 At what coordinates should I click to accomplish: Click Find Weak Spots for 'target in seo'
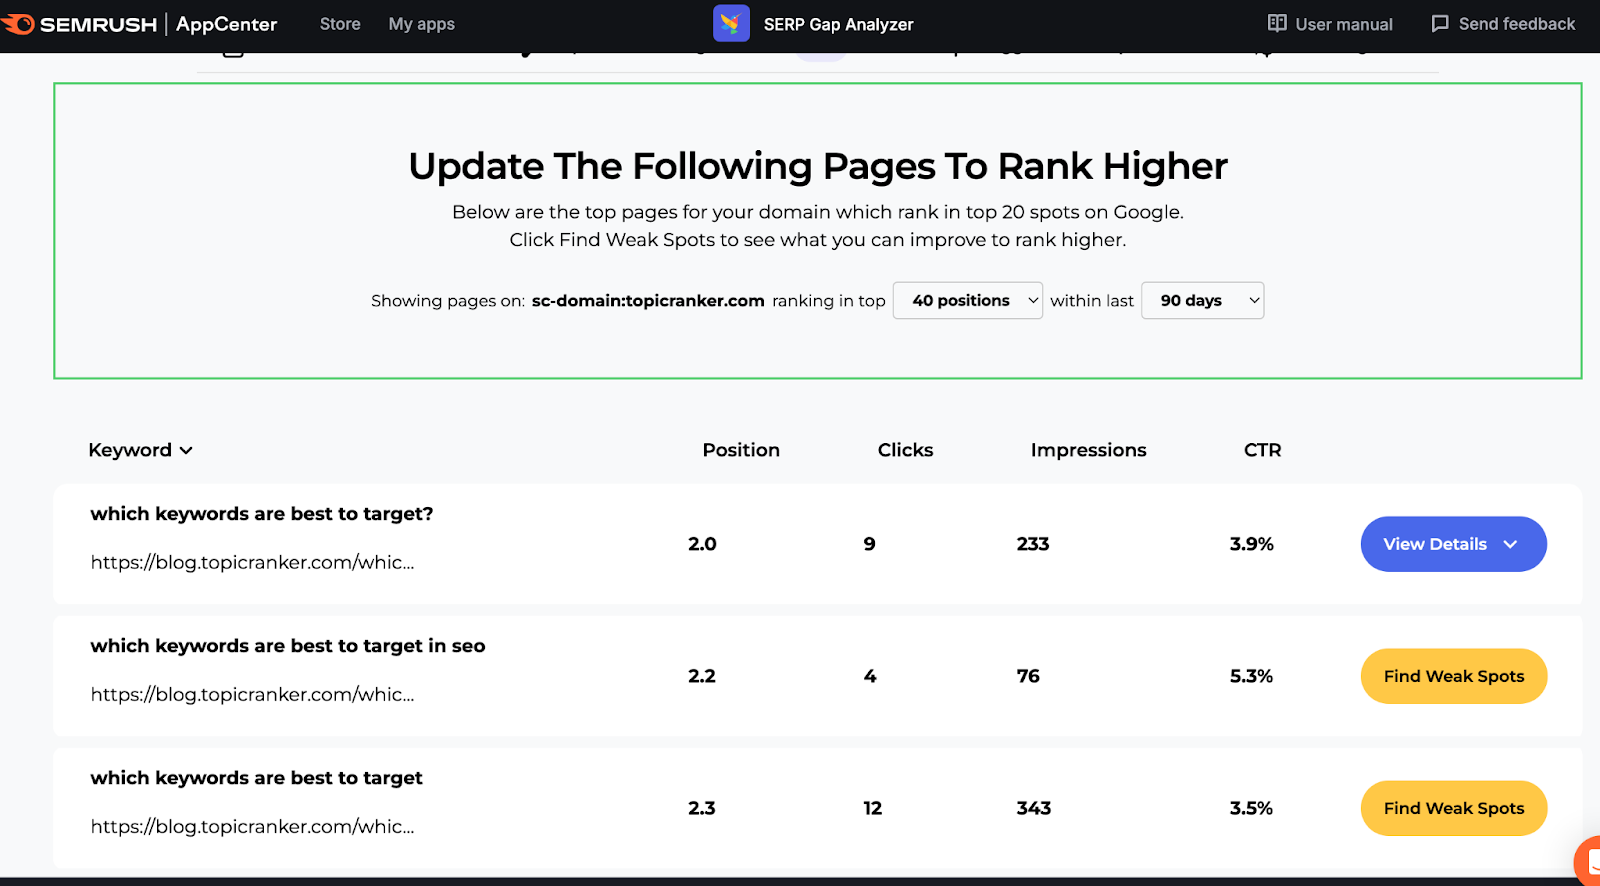(x=1453, y=676)
